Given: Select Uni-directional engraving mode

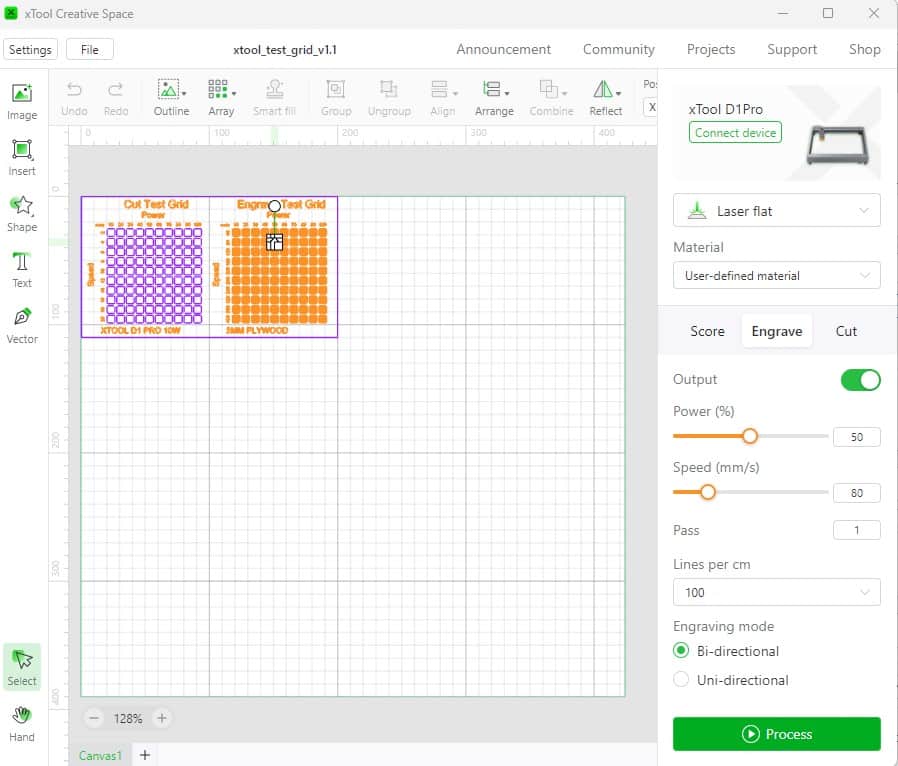Looking at the screenshot, I should point(682,680).
